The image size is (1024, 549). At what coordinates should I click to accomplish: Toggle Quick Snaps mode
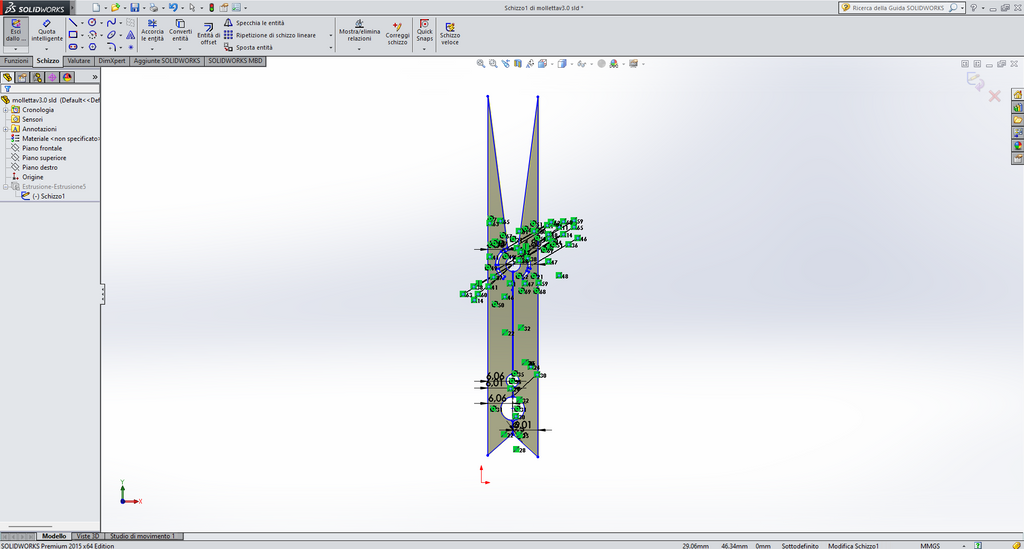click(x=424, y=31)
